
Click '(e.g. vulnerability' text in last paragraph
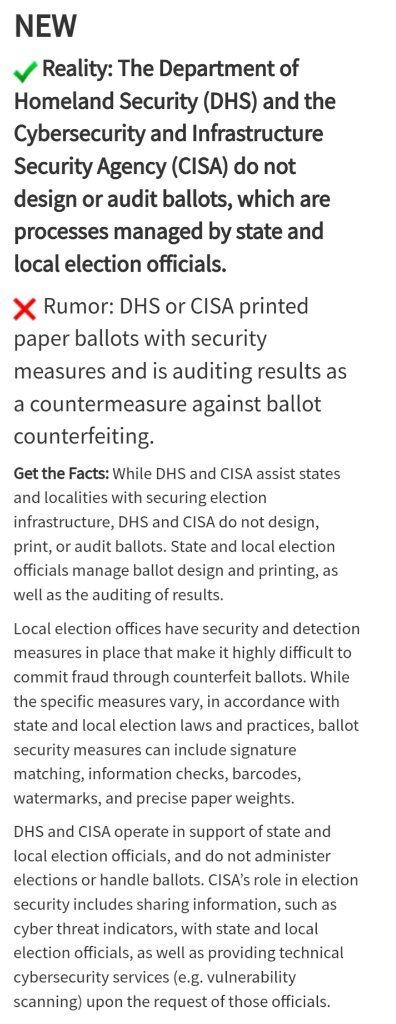[x=233, y=977]
